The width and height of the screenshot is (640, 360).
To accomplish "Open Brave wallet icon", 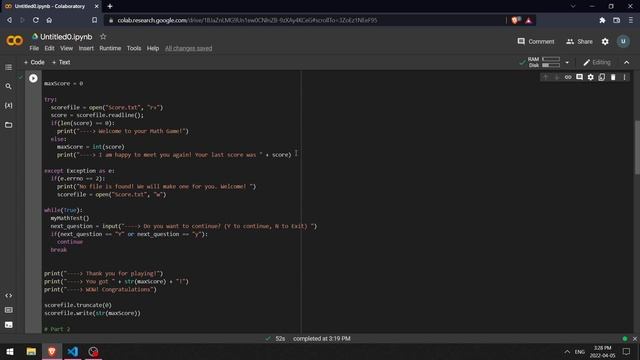I will (x=616, y=20).
